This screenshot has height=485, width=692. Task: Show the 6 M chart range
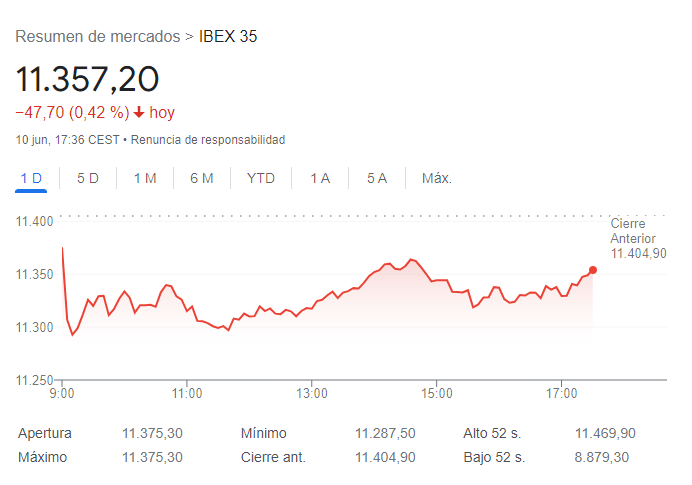coord(202,178)
